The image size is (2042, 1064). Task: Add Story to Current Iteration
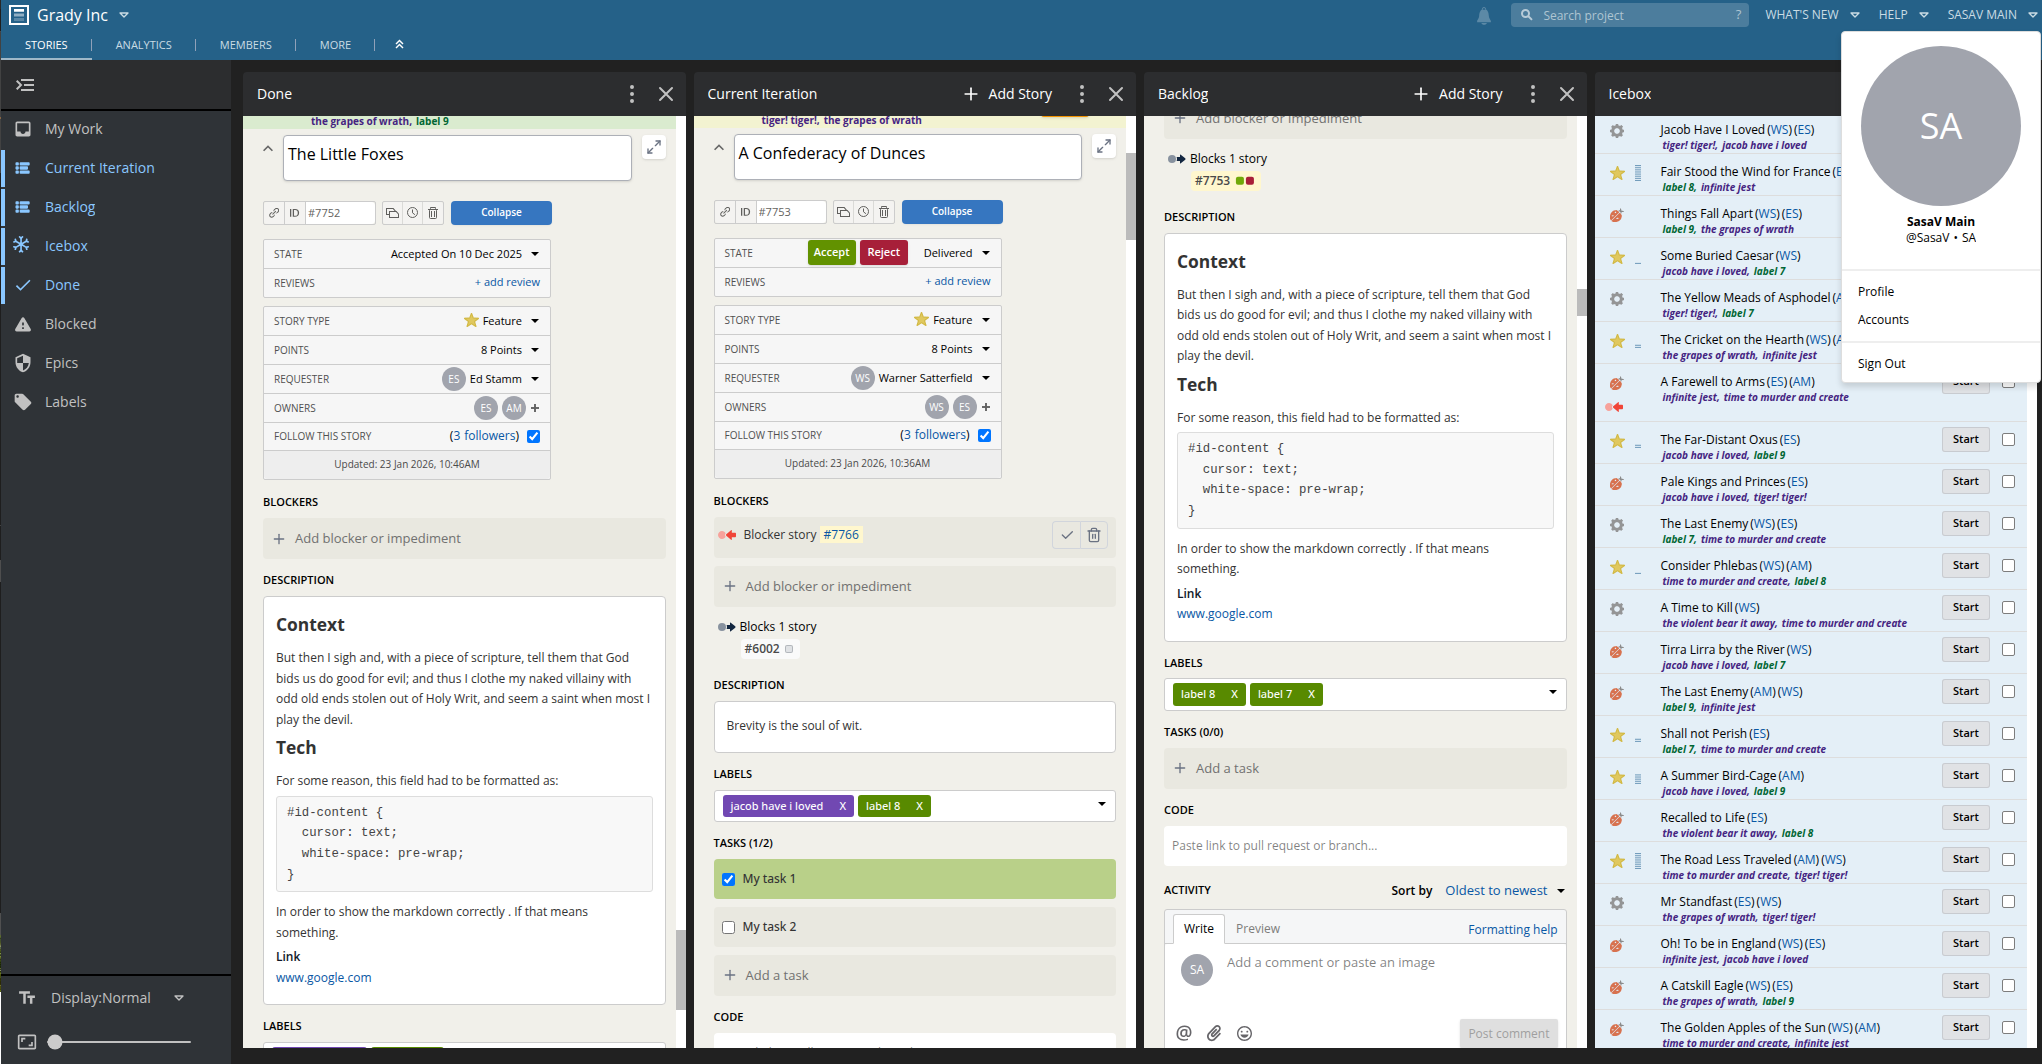[1008, 94]
